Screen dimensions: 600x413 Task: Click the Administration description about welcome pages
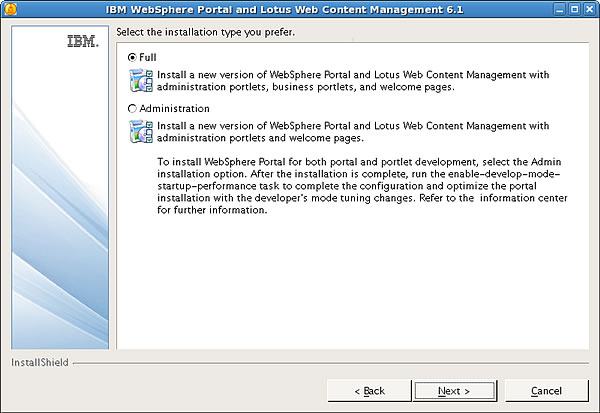353,132
